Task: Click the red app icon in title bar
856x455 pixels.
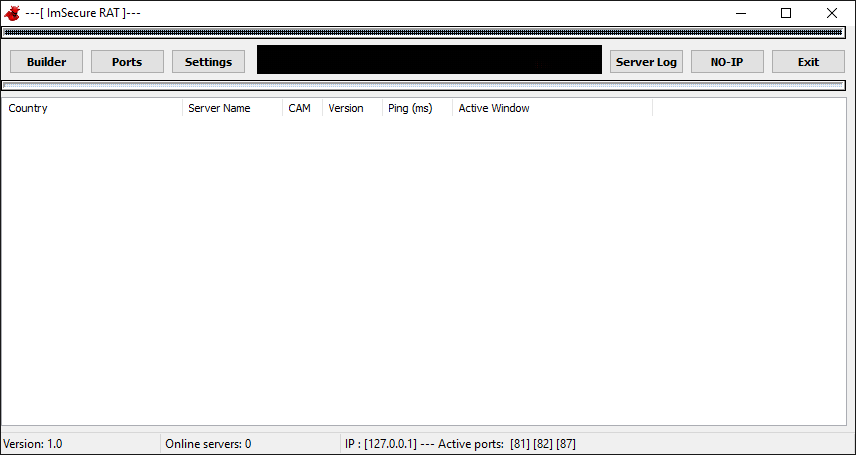Action: (x=12, y=13)
